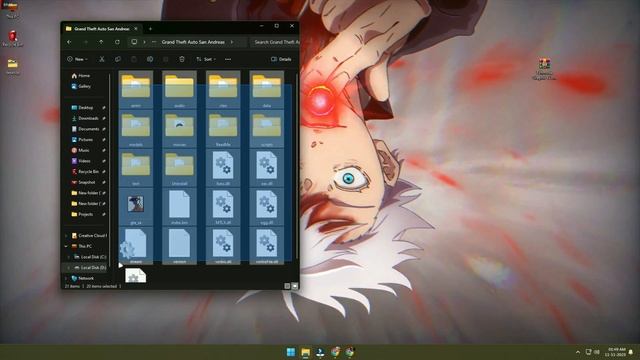Toggle the Details pane
Viewport: 640px width, 360px height.
[x=281, y=59]
